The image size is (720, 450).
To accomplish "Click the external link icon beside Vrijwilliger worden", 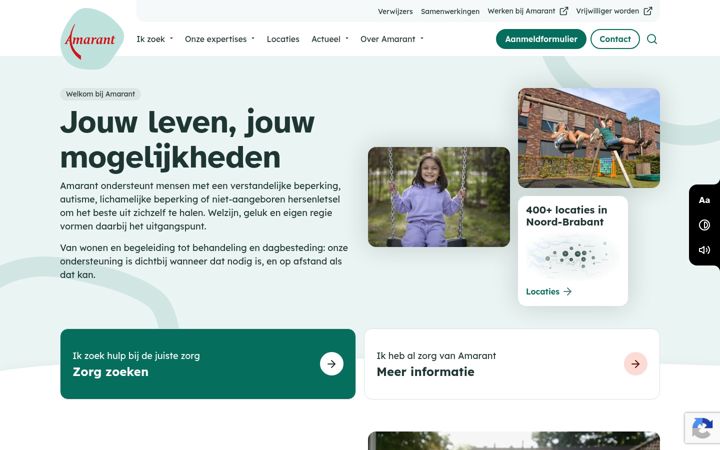I will click(x=647, y=11).
